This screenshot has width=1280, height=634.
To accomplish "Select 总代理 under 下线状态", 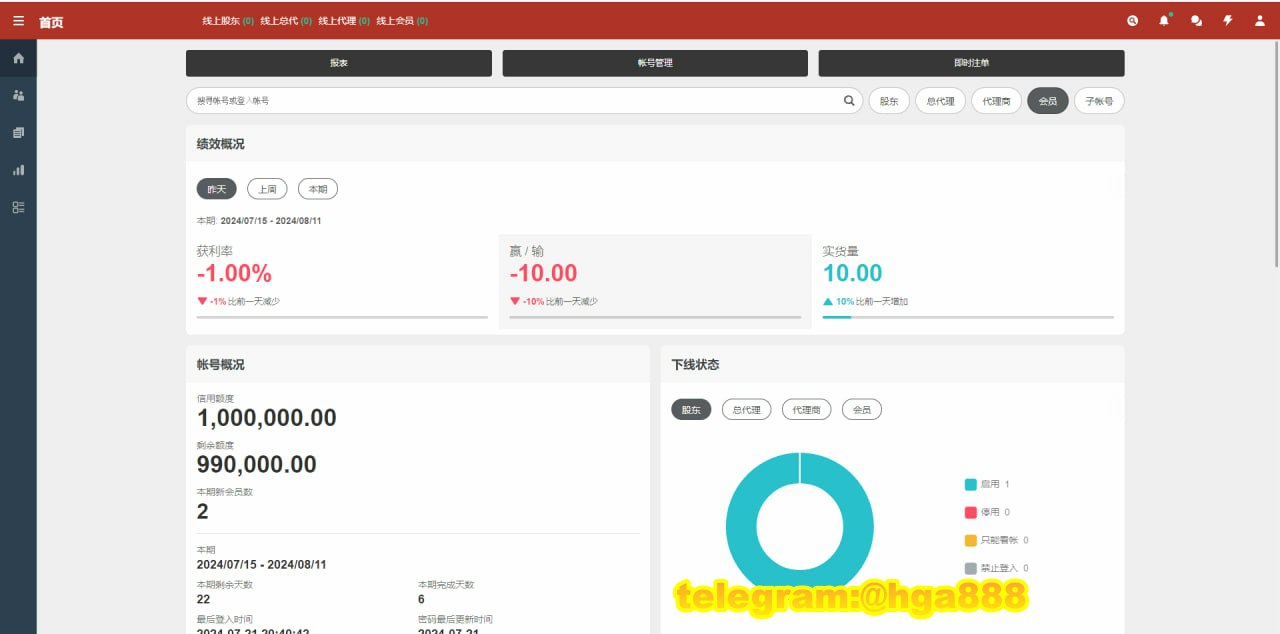I will (x=746, y=410).
